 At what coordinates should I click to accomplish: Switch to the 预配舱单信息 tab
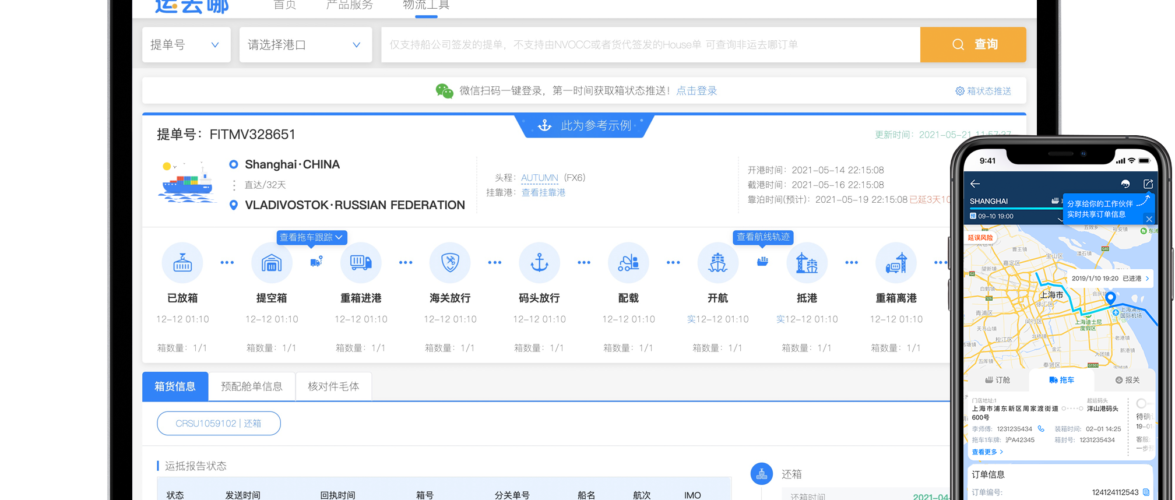click(252, 387)
